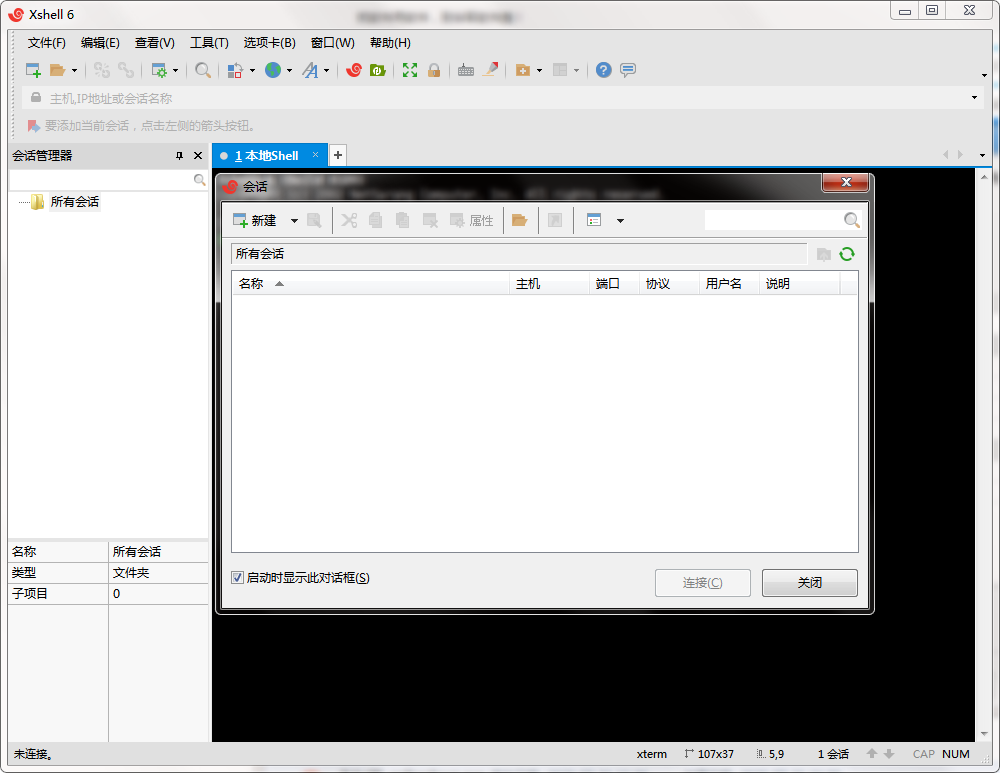
Task: Open the folder icon in main toolbar
Action: (x=57, y=70)
